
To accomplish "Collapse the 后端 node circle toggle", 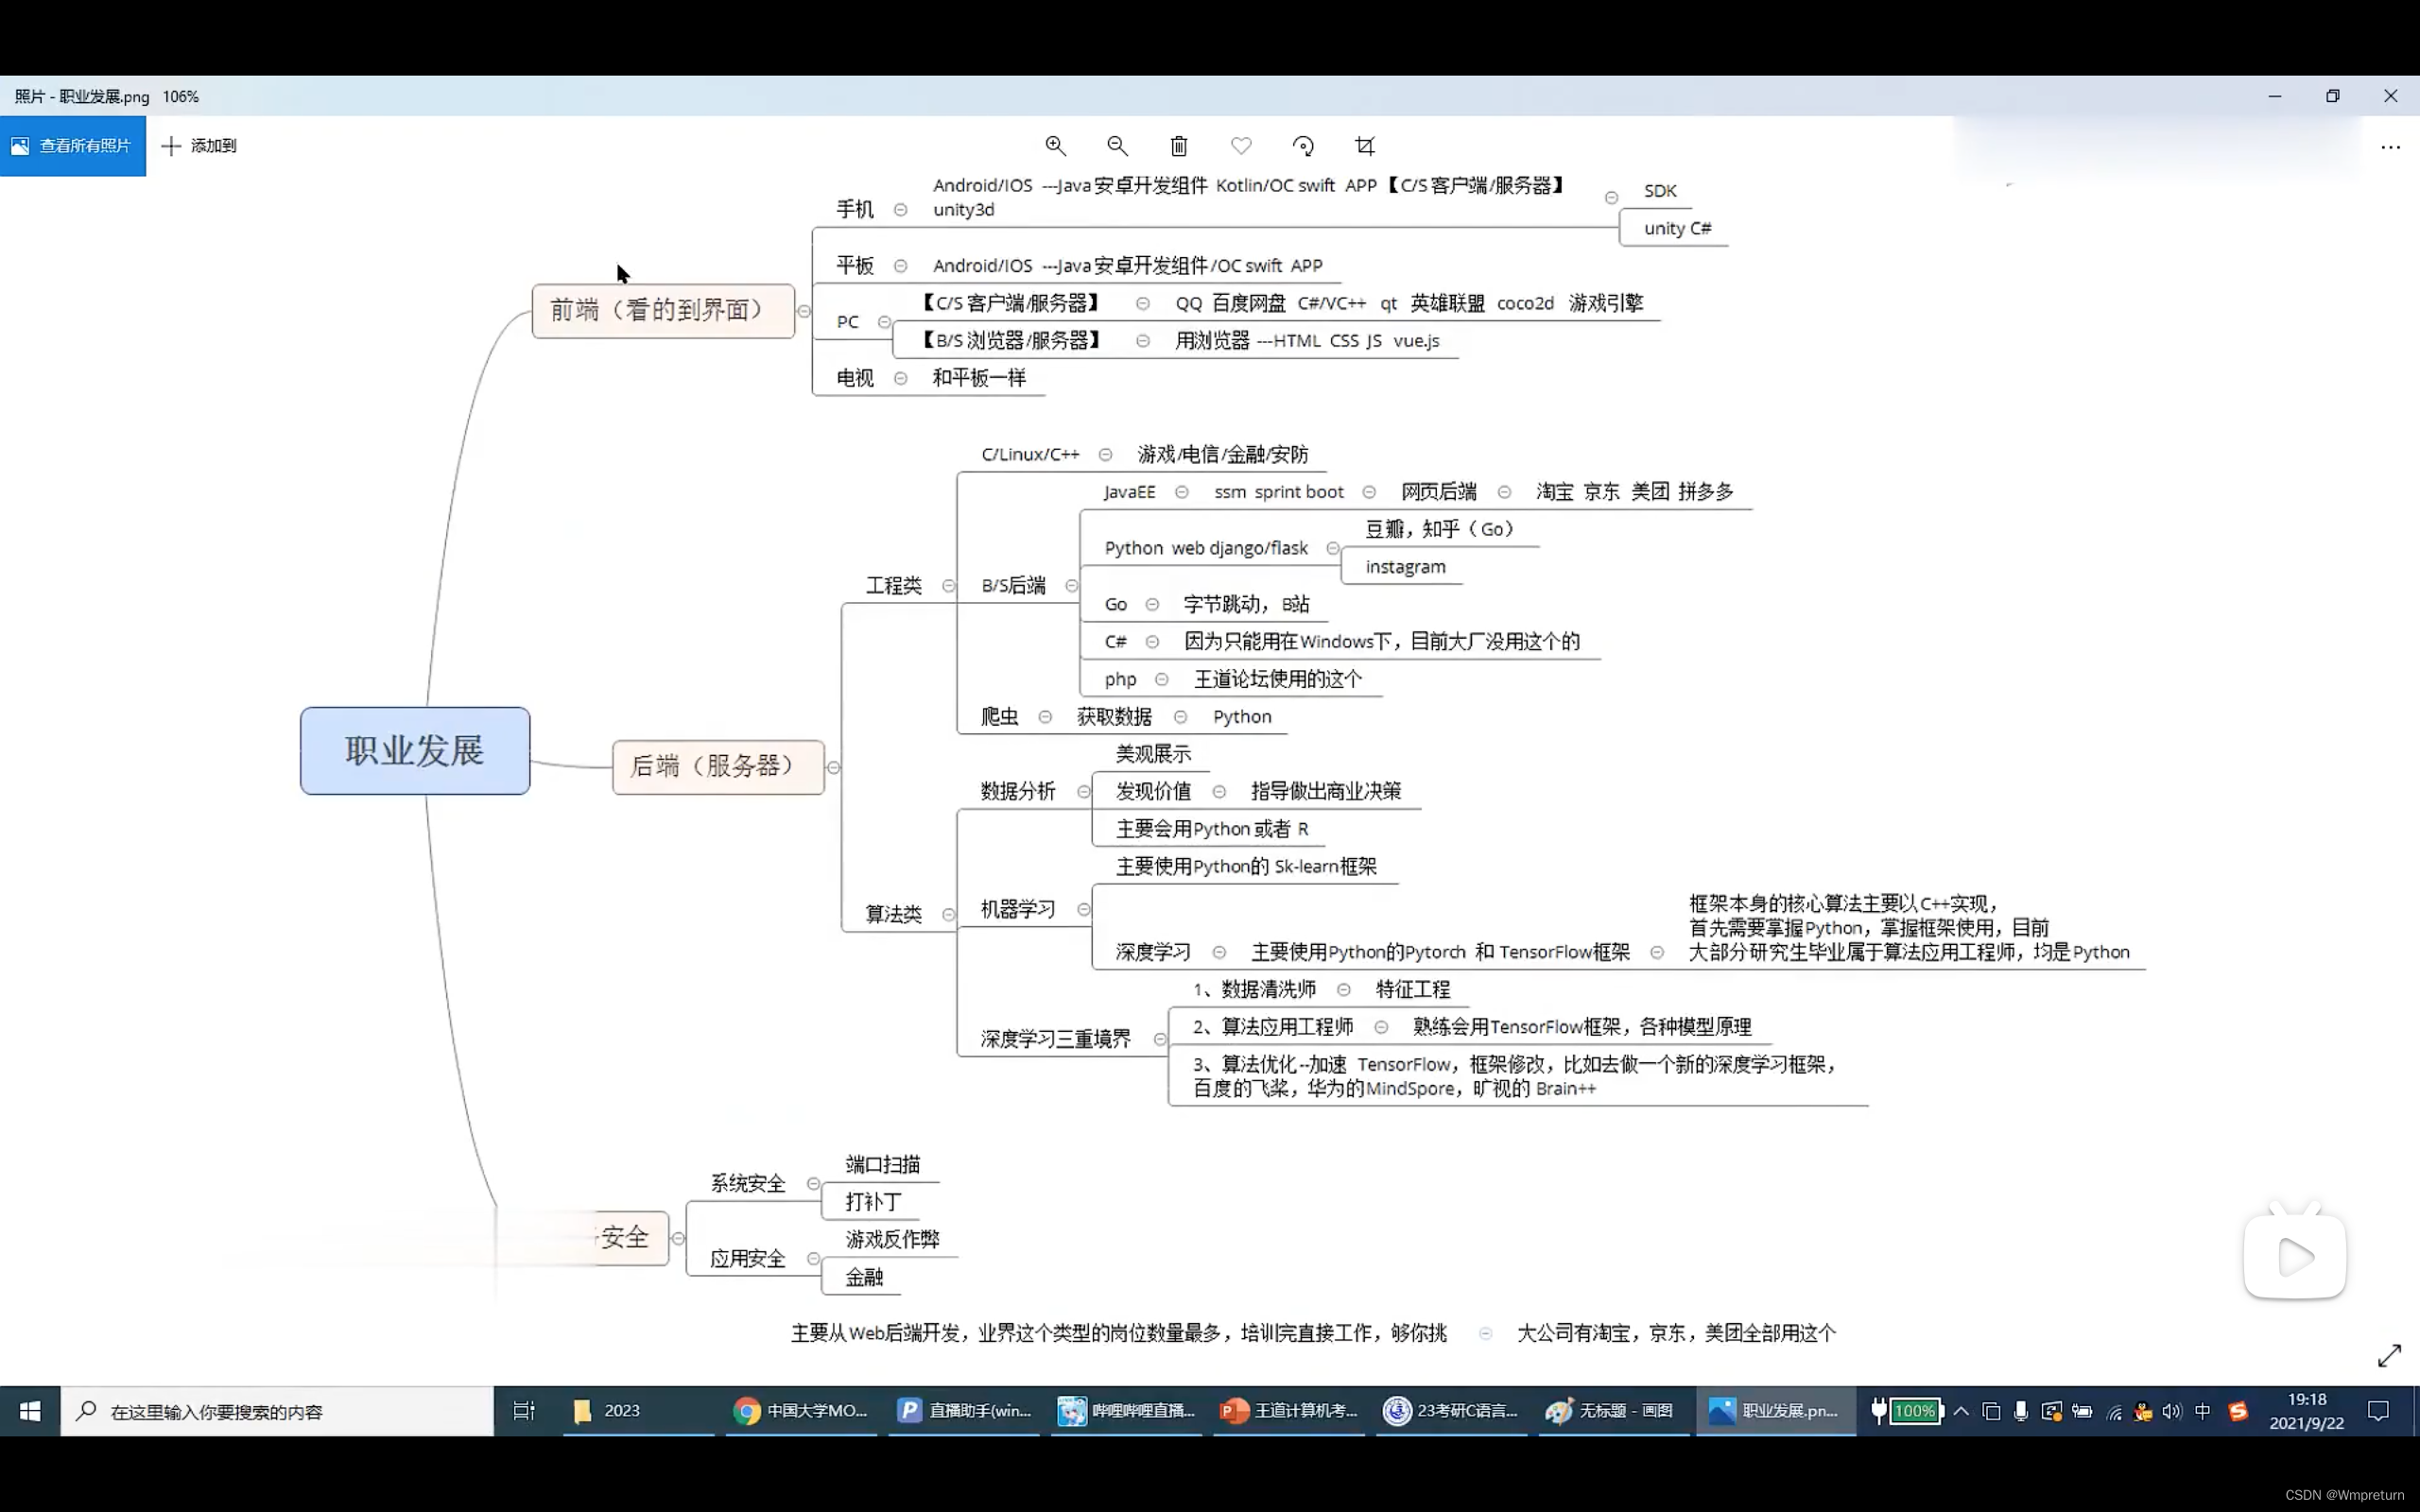I will click(833, 768).
